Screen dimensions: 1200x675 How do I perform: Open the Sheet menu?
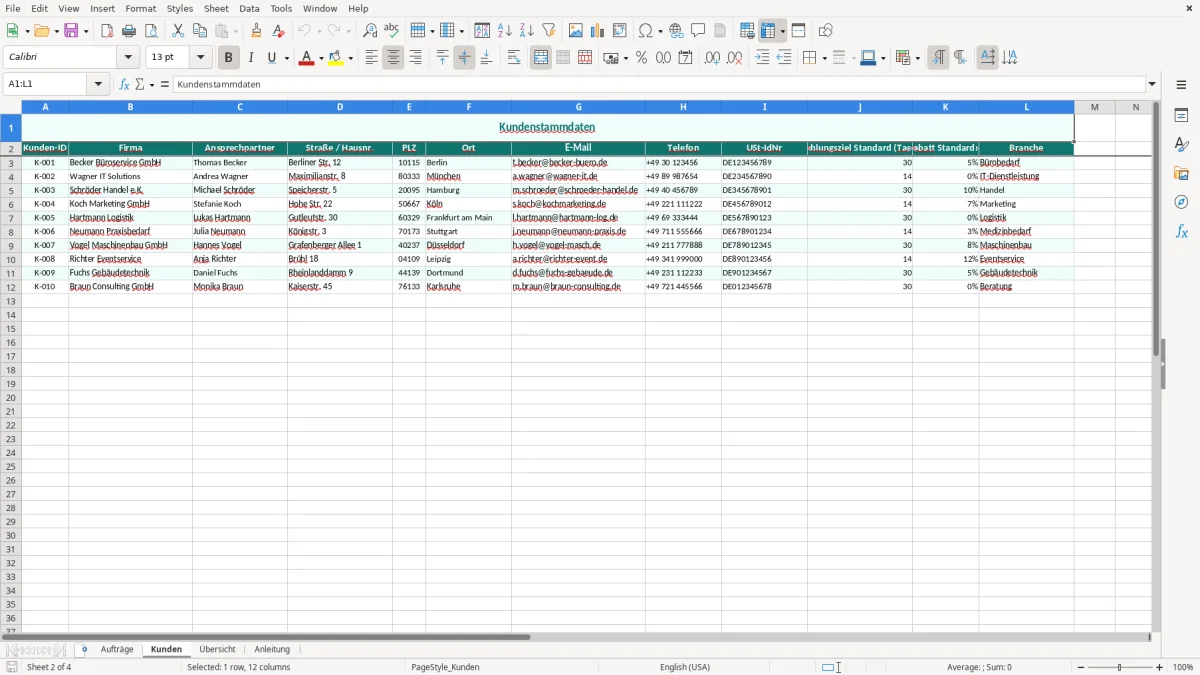pyautogui.click(x=216, y=8)
